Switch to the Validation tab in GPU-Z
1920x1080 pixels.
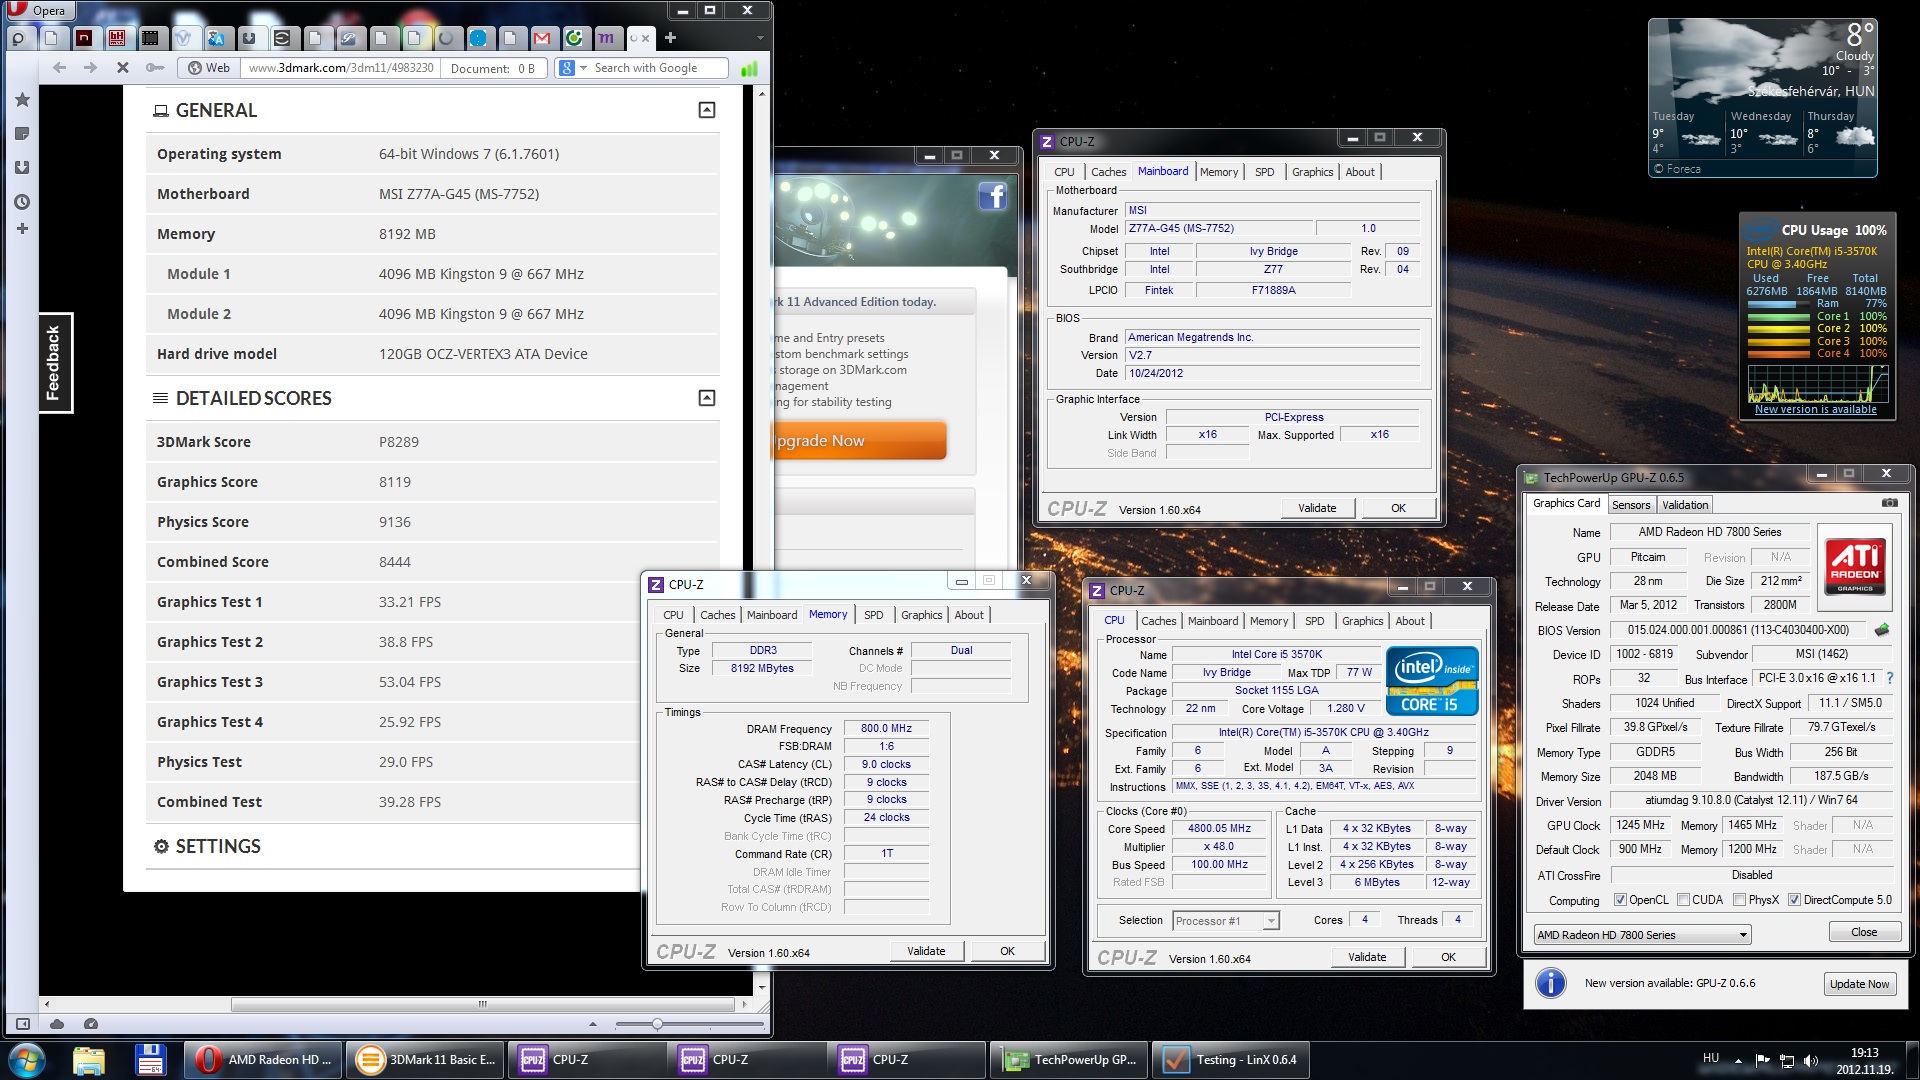pos(1685,505)
